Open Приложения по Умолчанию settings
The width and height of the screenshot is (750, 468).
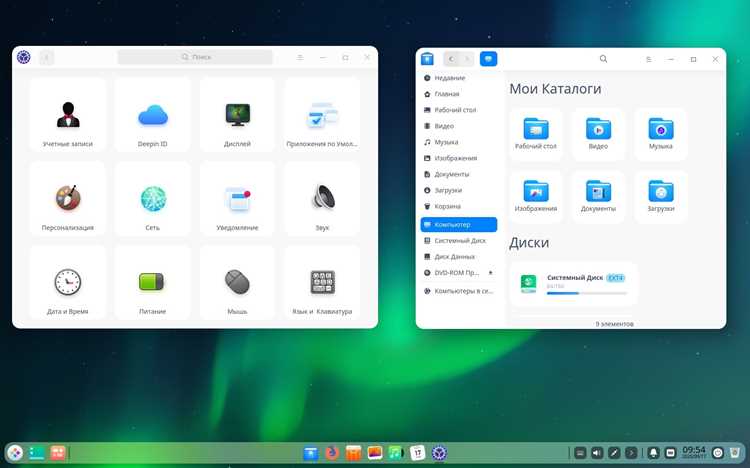(322, 115)
